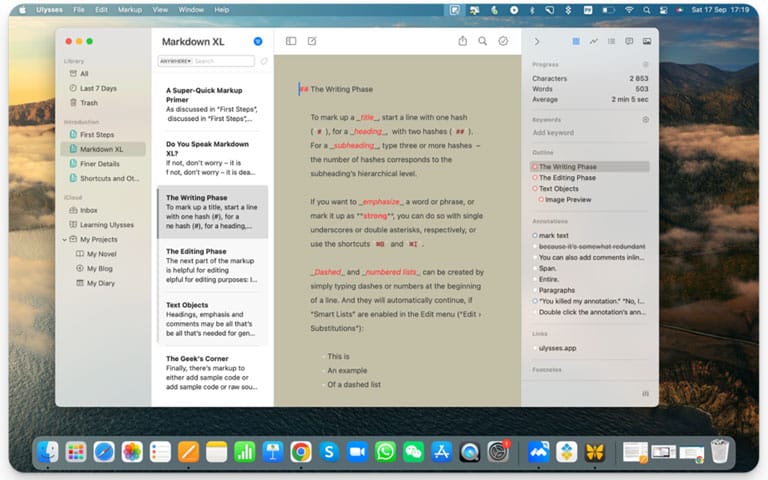The image size is (768, 480).
Task: Show the overview dashboard tab icon
Action: coord(576,42)
